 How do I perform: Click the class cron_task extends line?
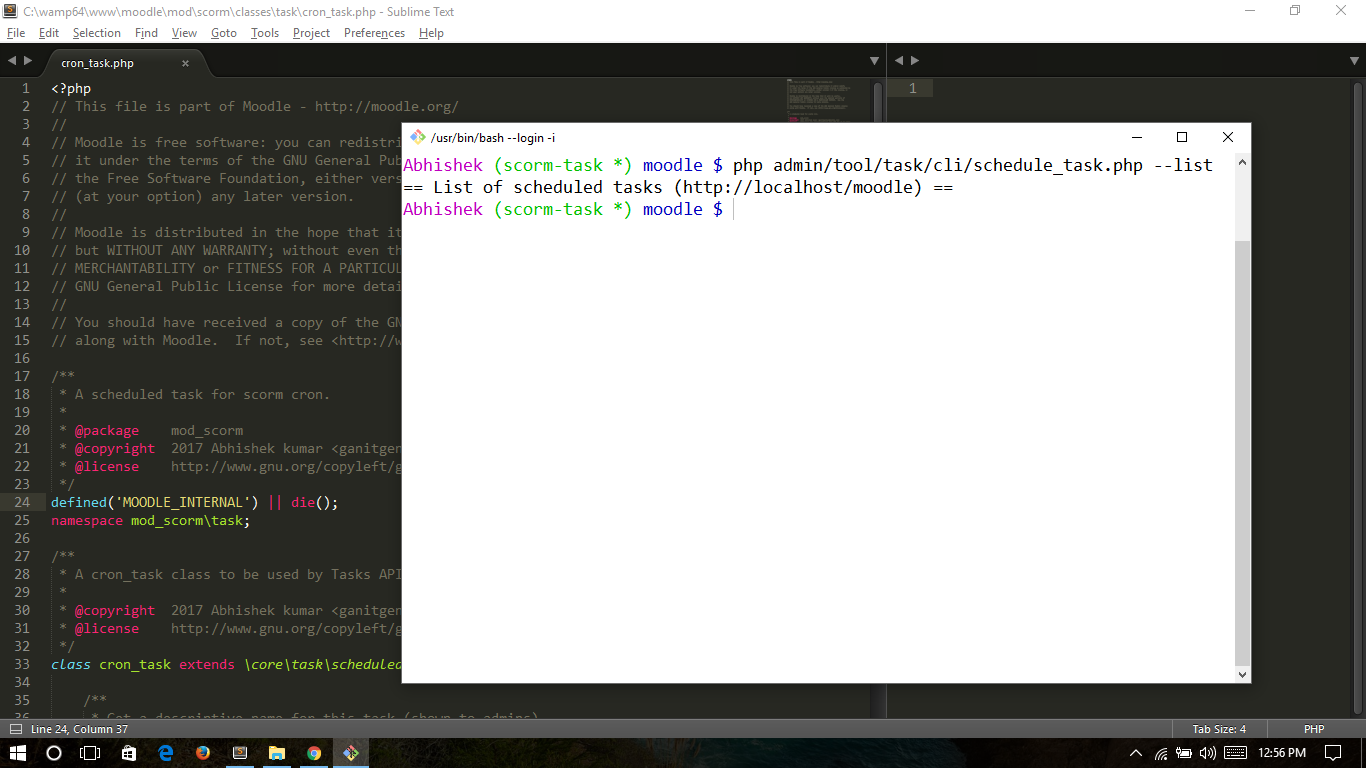tap(226, 664)
